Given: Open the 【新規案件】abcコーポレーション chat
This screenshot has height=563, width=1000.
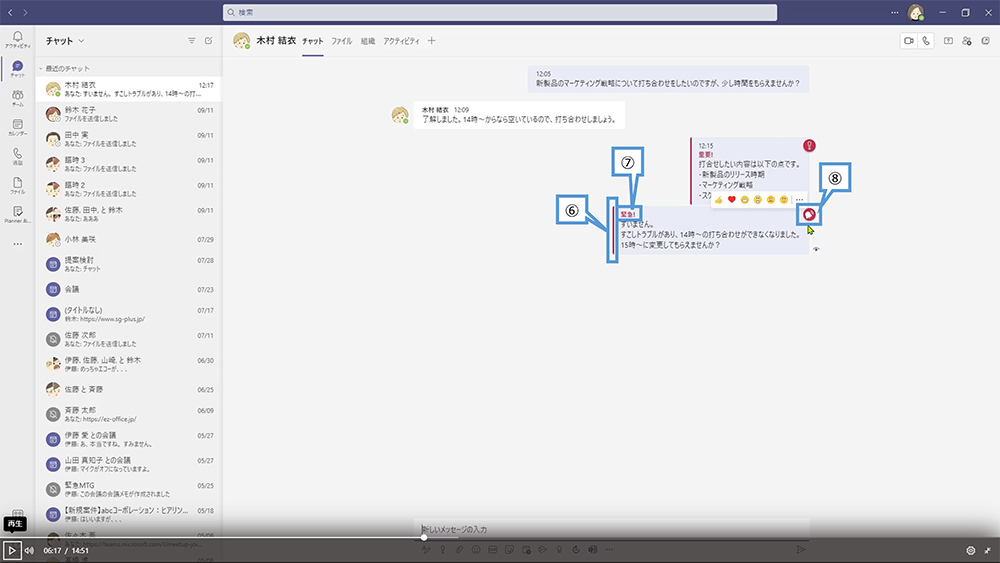Looking at the screenshot, I should pos(129,514).
